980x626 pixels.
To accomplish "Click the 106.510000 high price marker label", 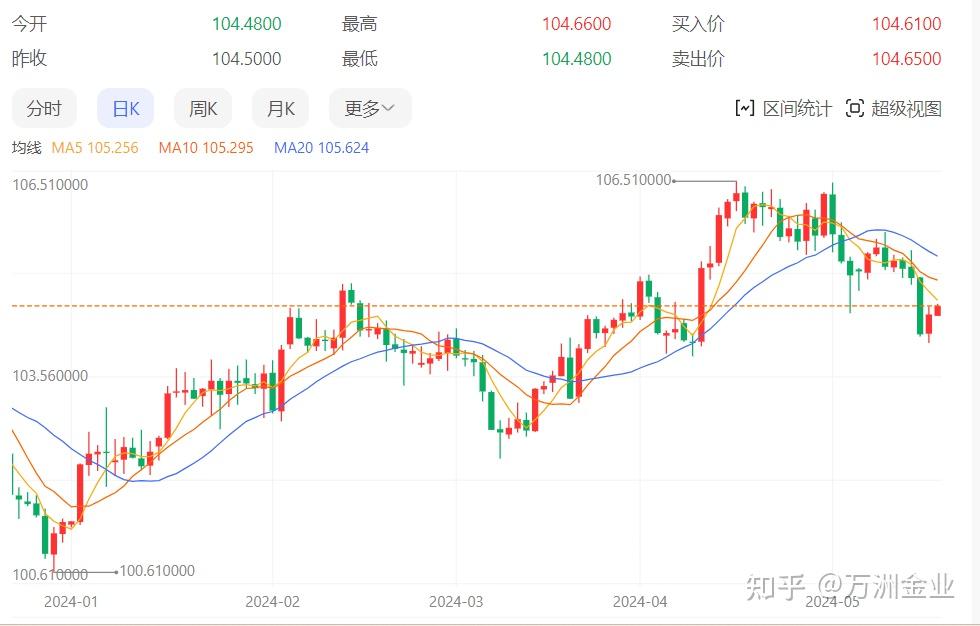I will click(x=633, y=180).
